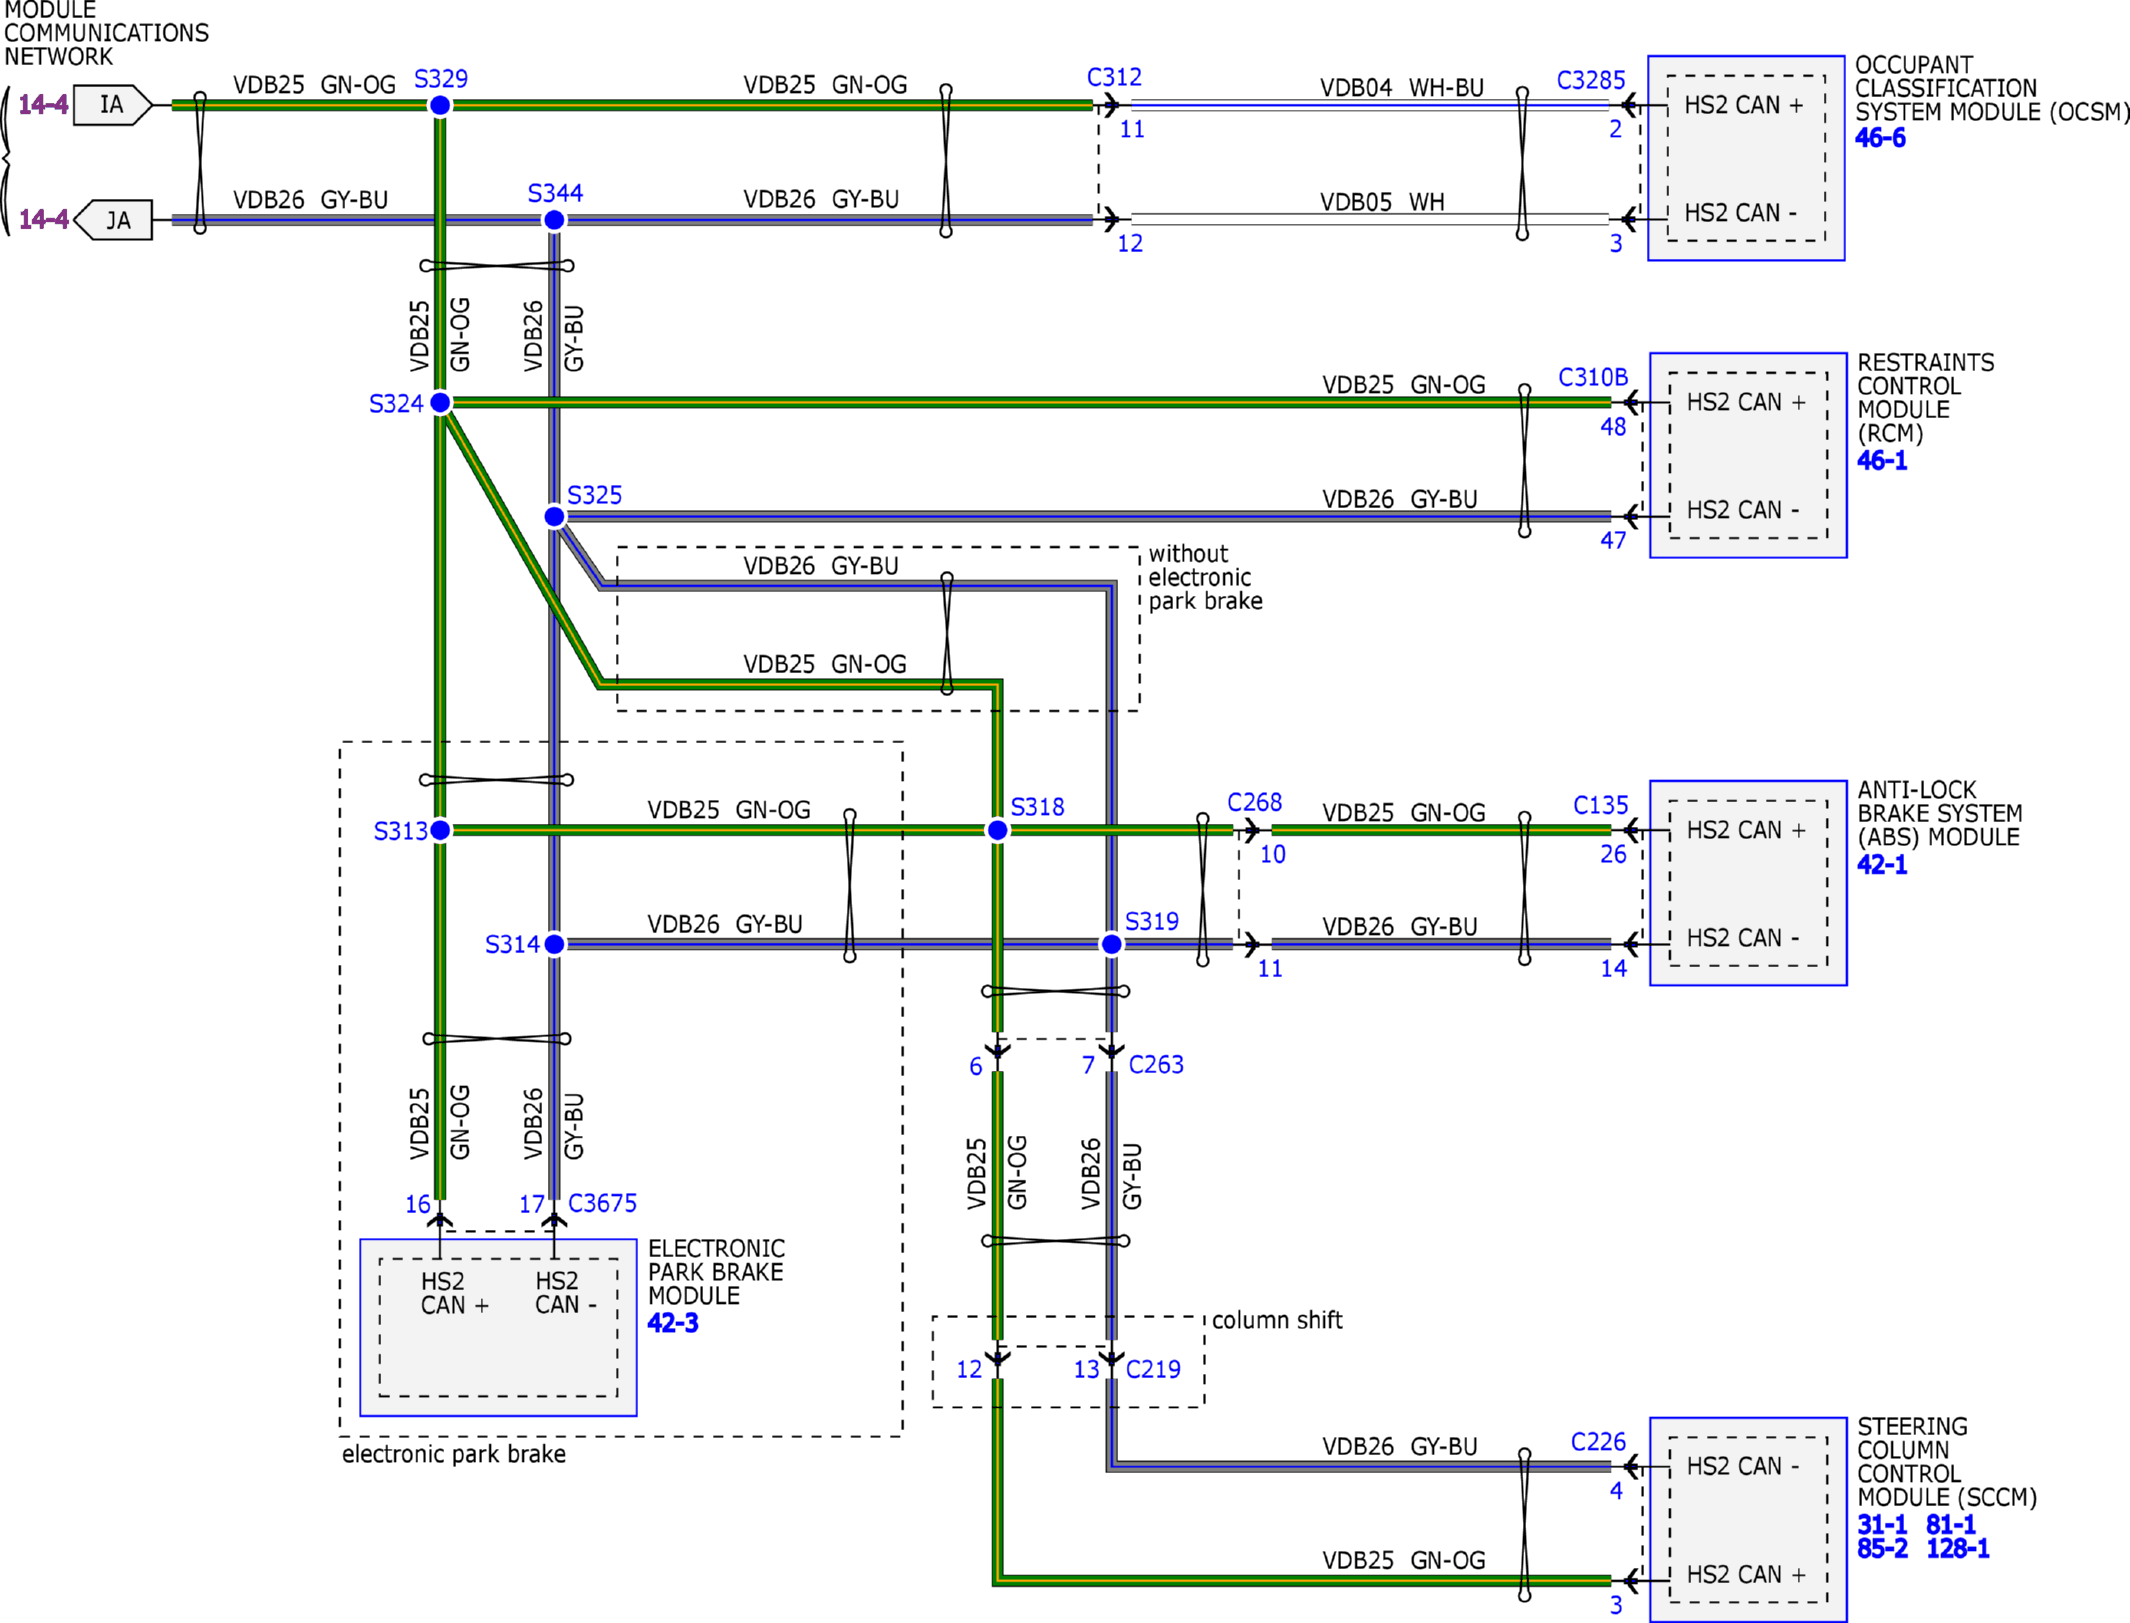
Task: Select the S313 splice dot
Action: click(x=440, y=830)
